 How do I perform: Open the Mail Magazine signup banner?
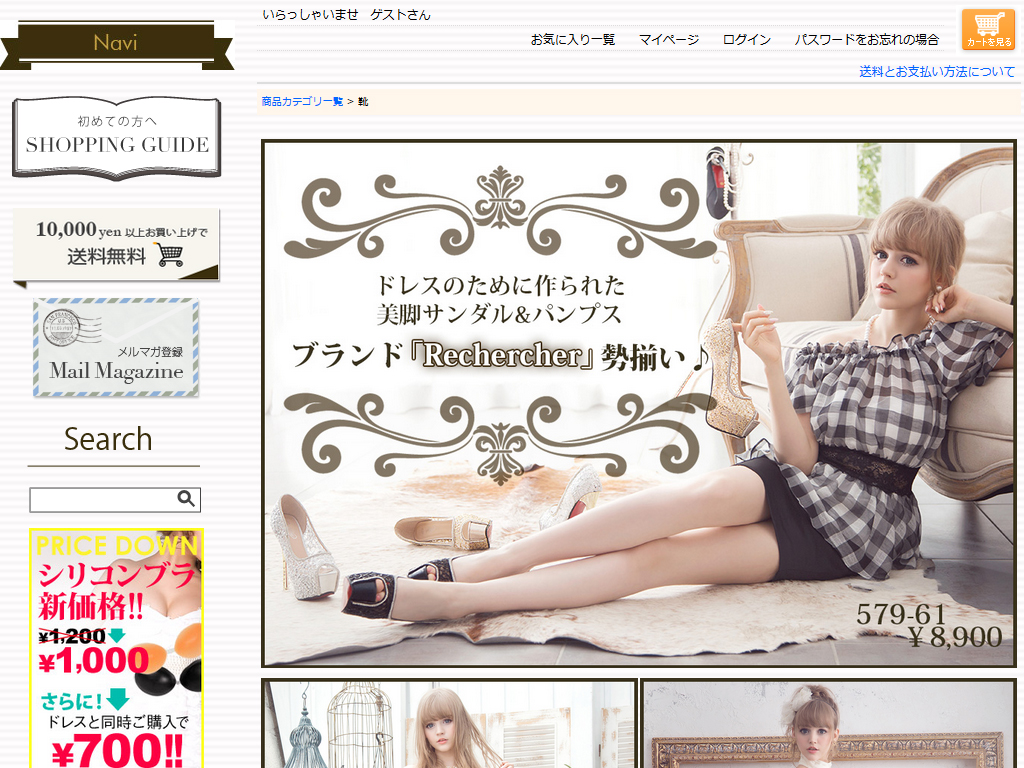(x=116, y=347)
